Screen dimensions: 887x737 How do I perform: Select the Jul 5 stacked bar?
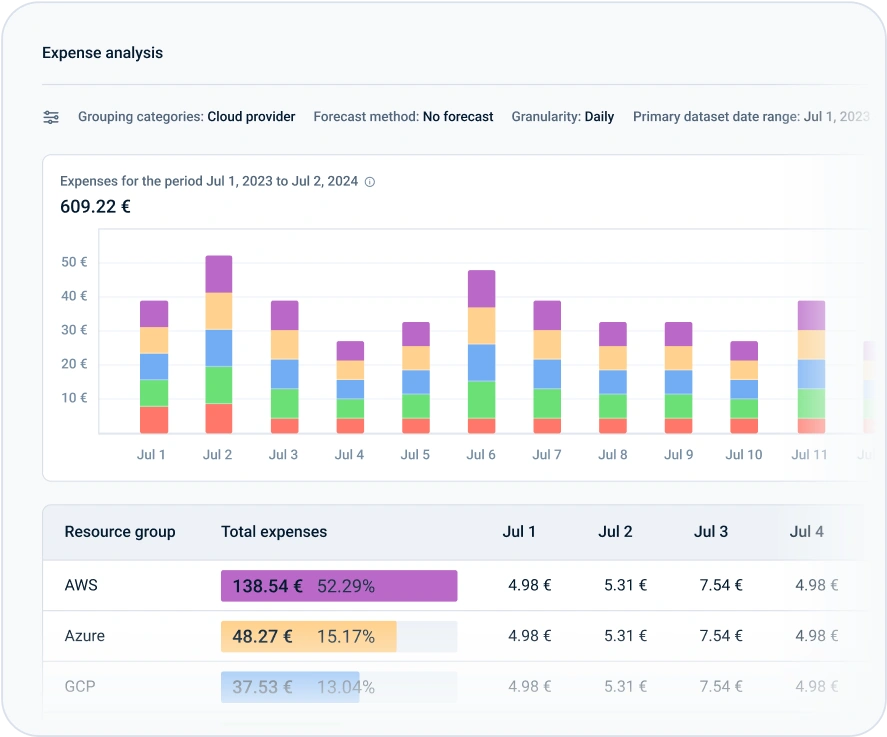point(416,378)
